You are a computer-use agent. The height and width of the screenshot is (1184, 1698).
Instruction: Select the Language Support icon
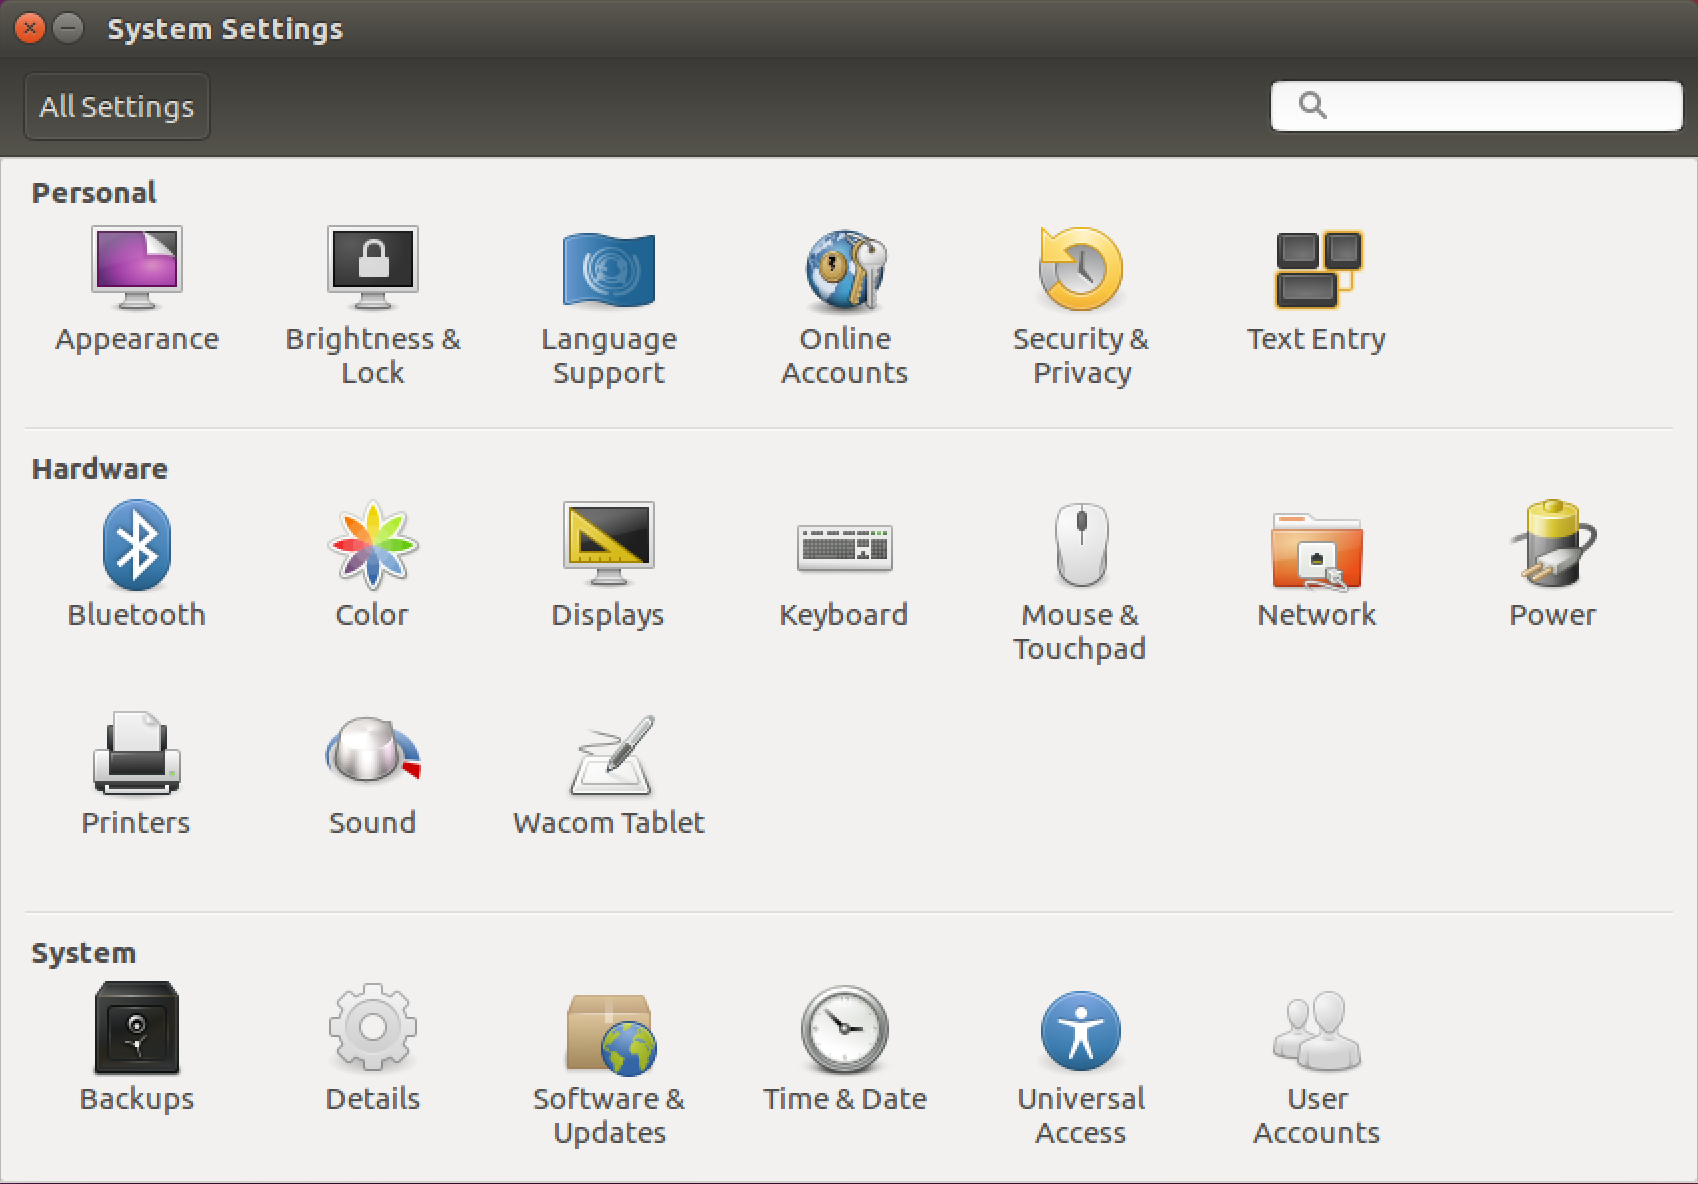[608, 290]
